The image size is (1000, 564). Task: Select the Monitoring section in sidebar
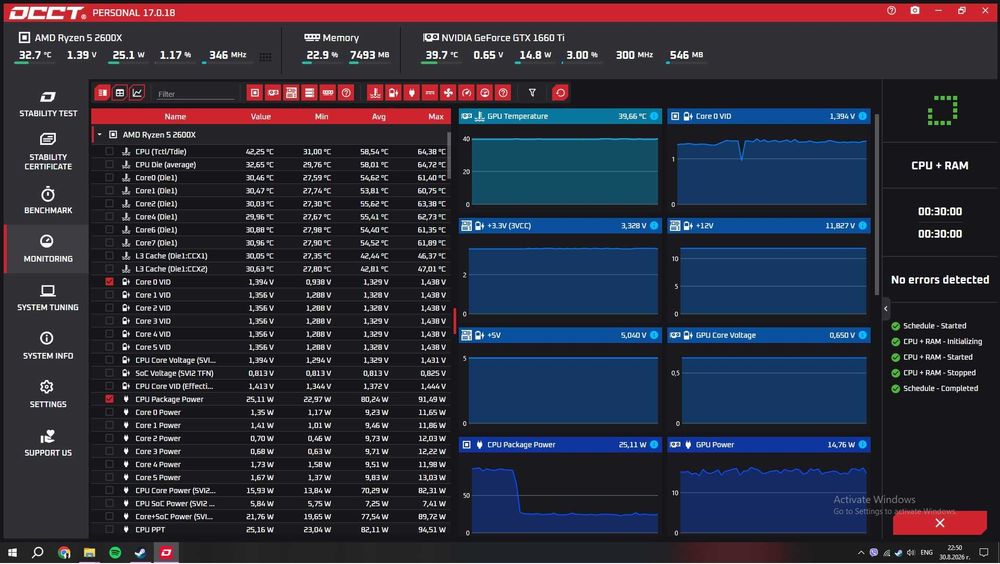(x=48, y=249)
